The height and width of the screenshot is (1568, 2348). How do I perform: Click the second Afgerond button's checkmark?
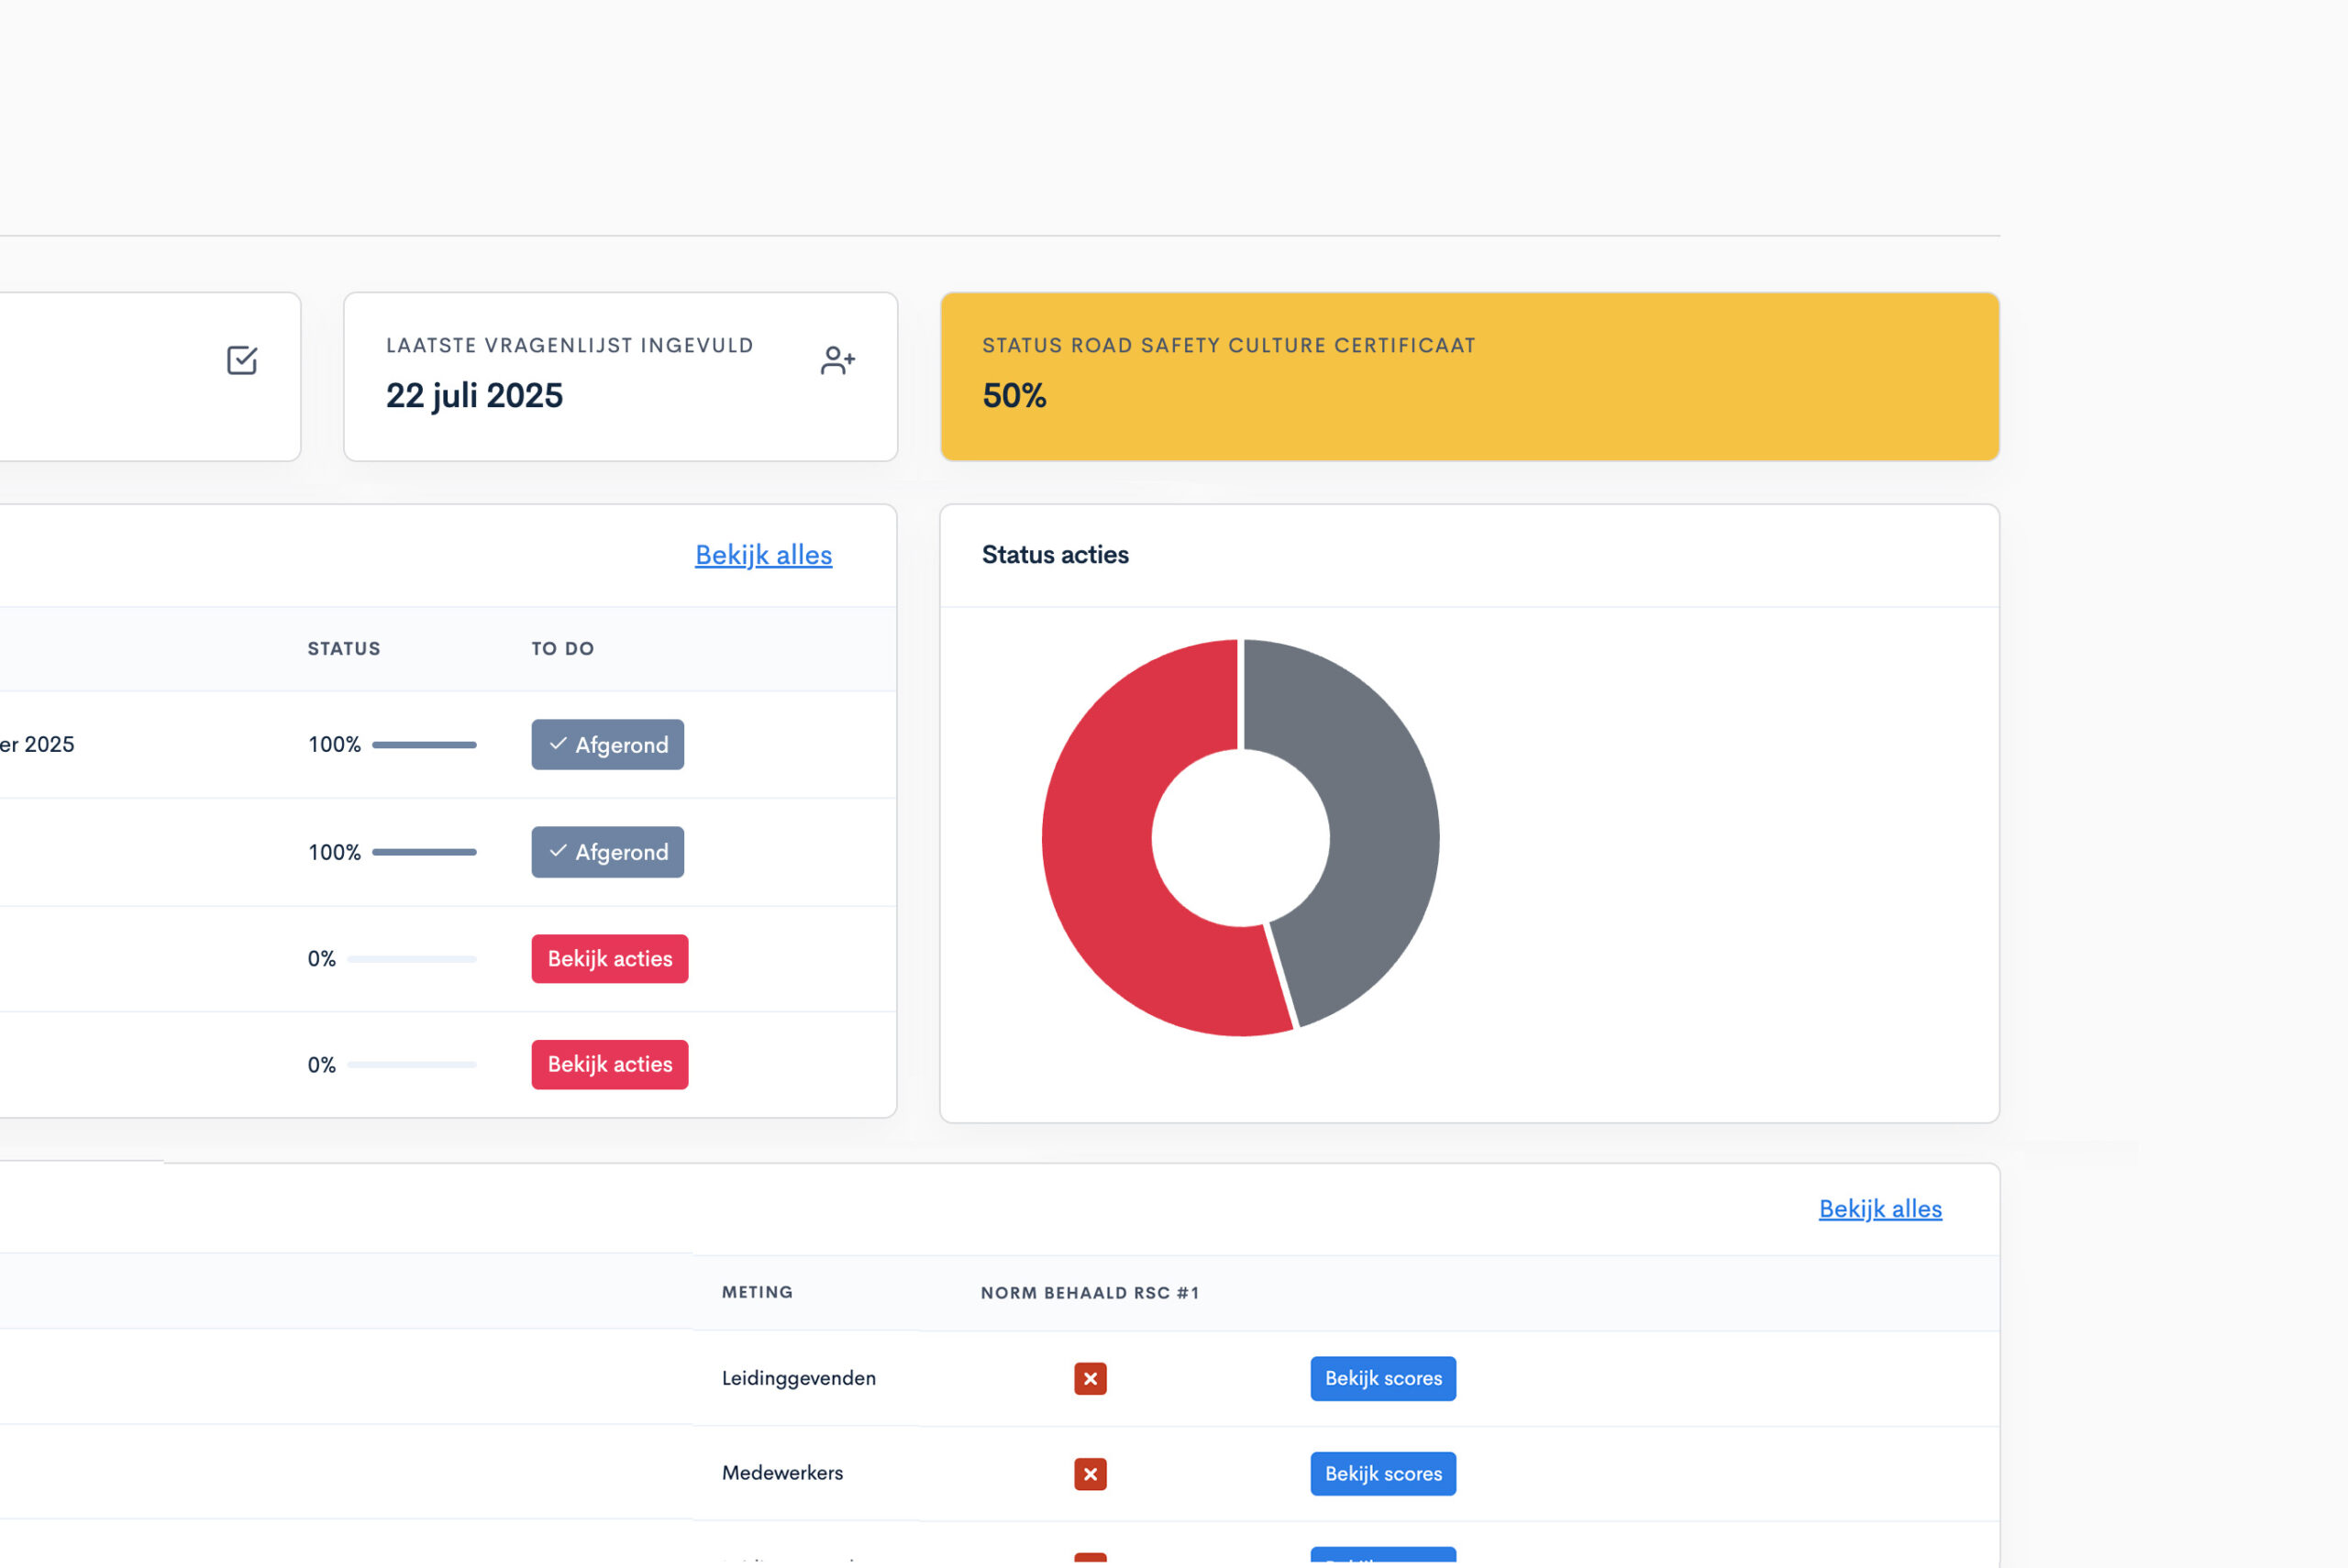pos(558,851)
